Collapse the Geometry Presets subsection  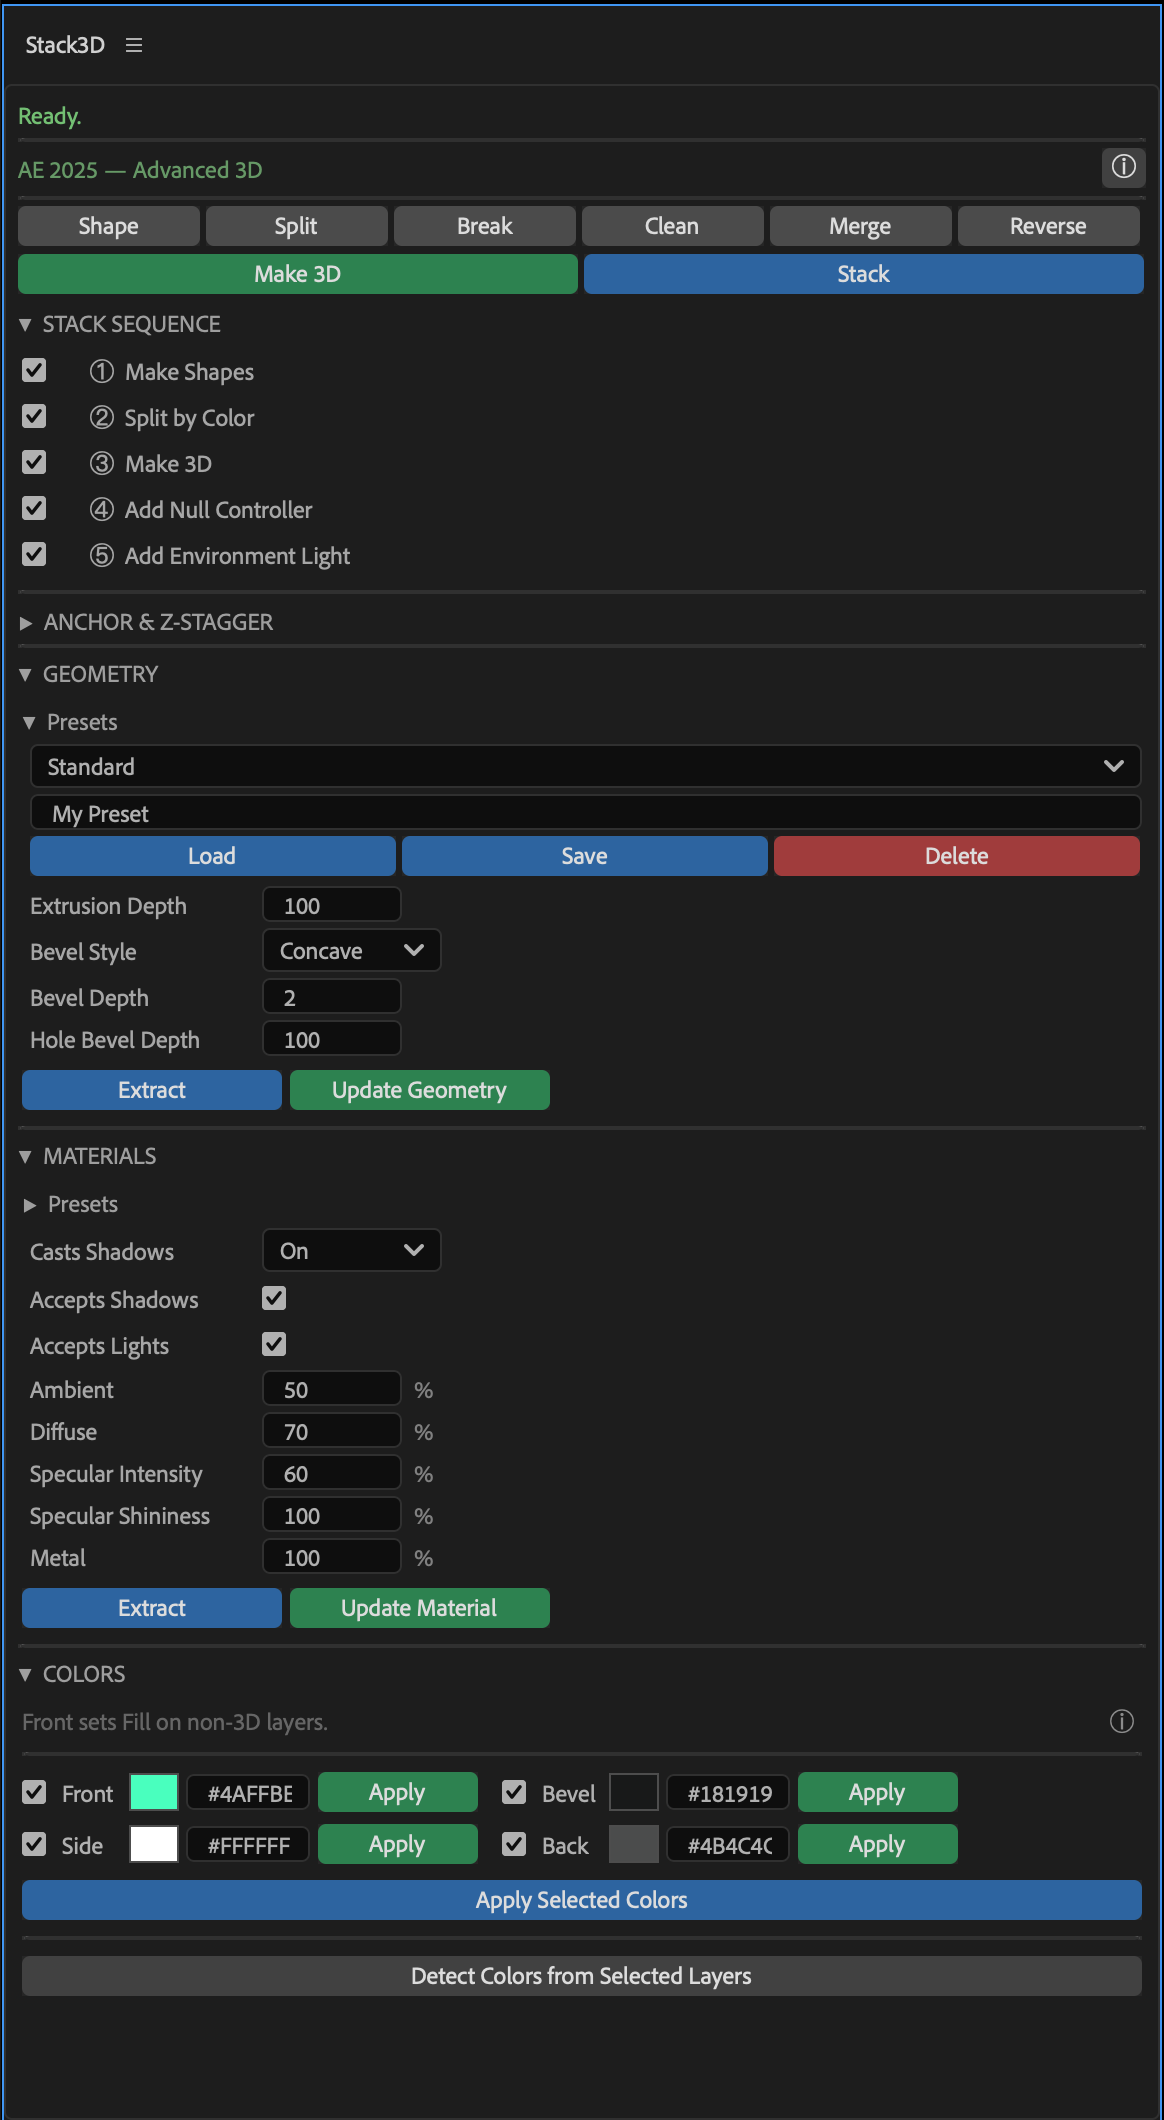(x=29, y=723)
